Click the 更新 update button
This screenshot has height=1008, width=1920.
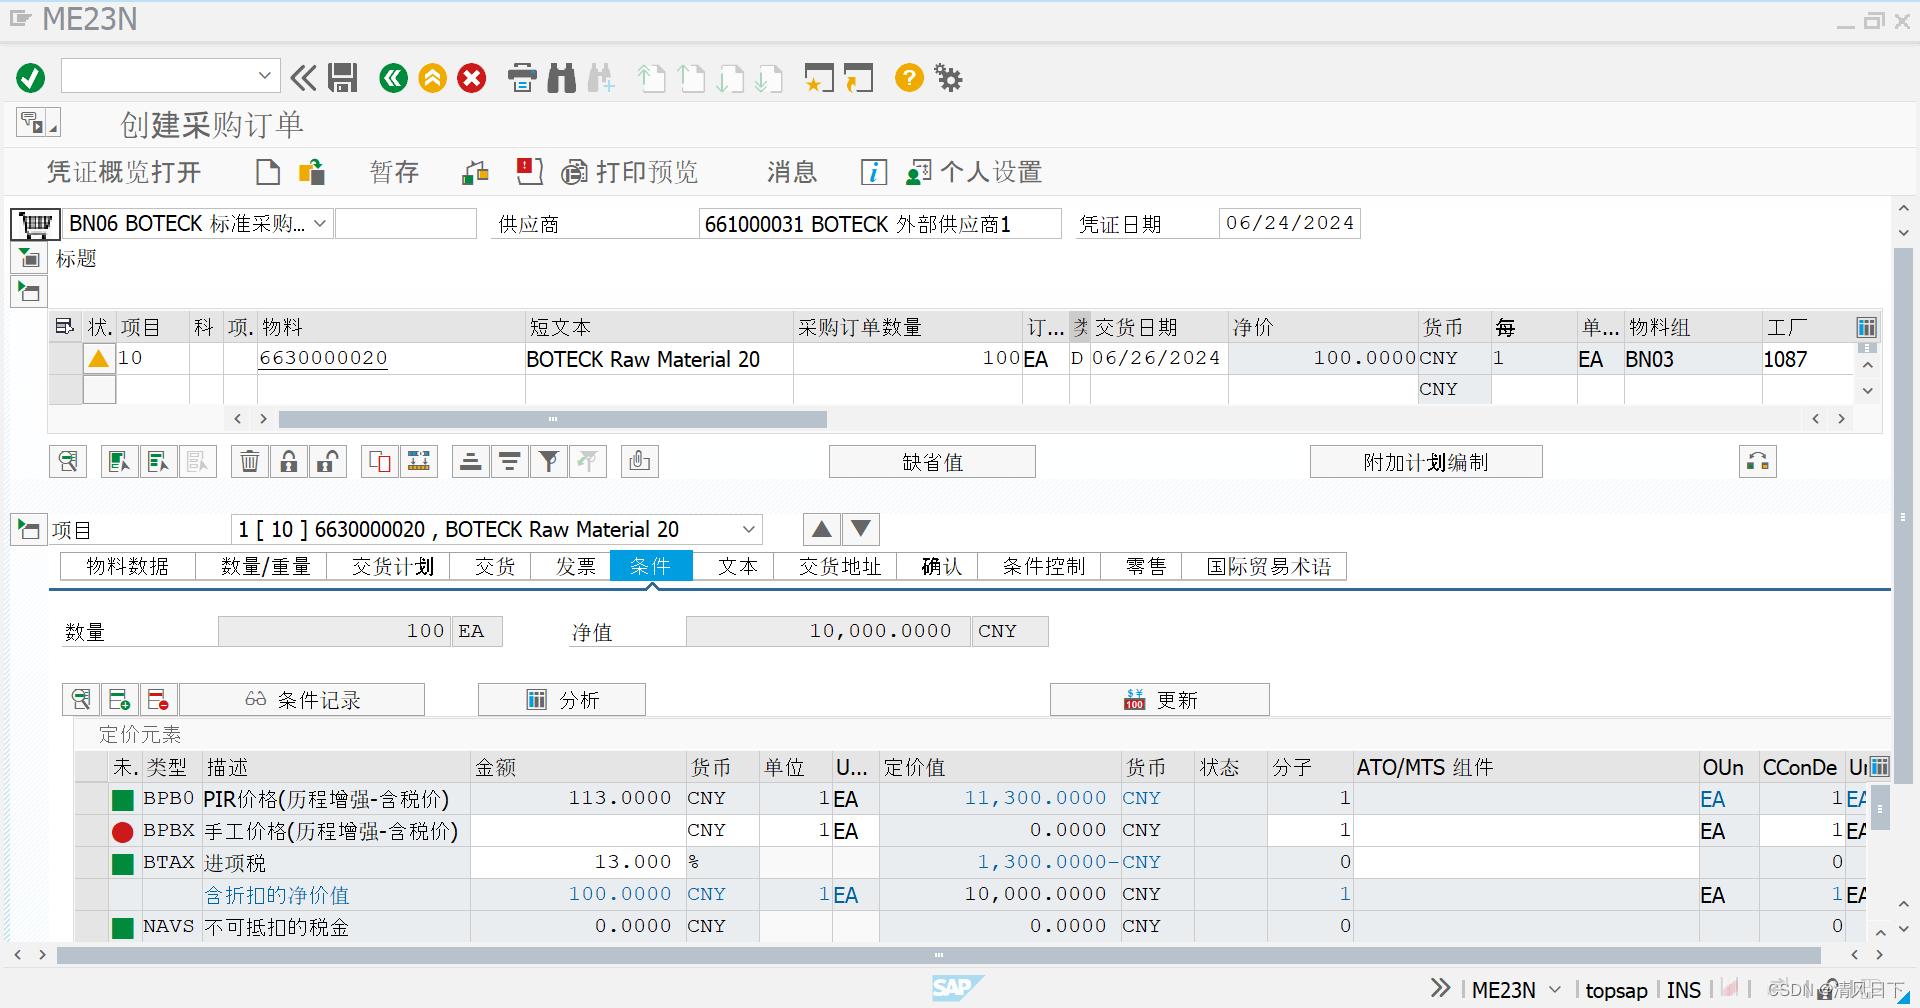tap(1160, 700)
